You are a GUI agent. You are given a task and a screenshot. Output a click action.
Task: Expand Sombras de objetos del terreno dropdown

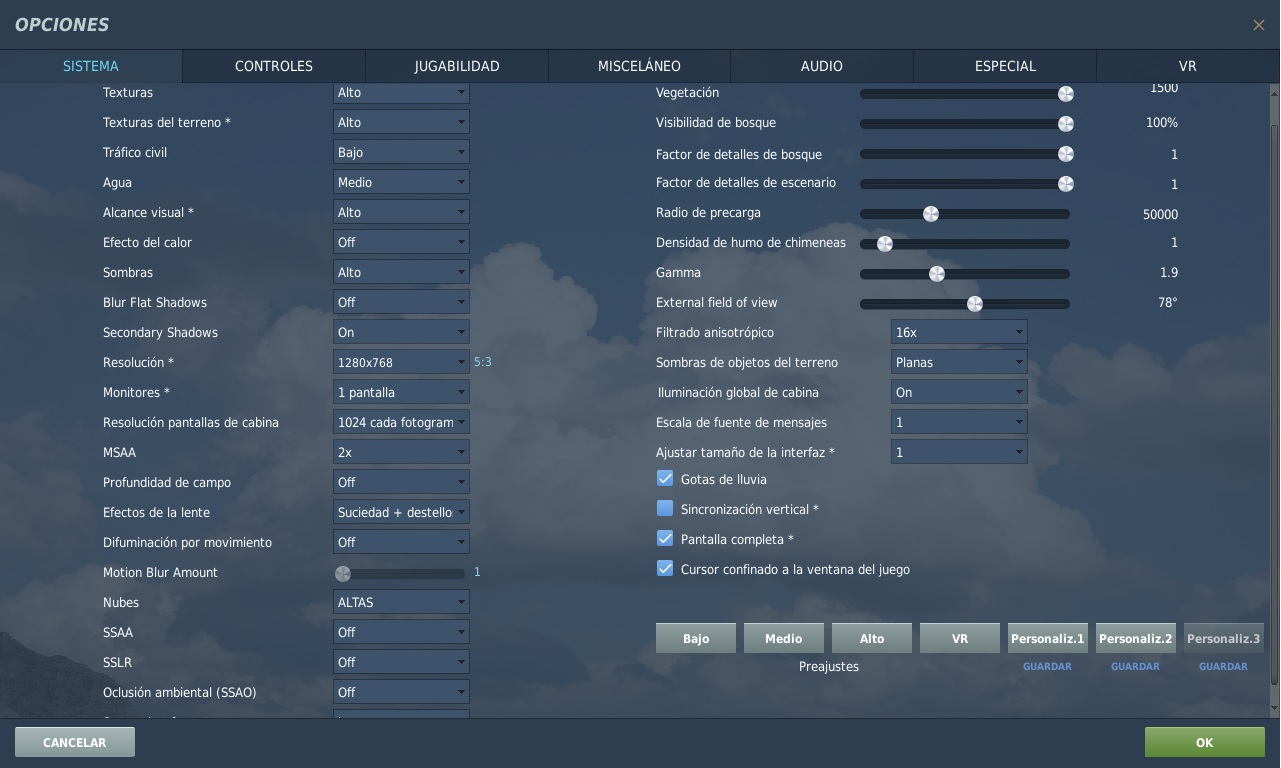pos(959,362)
